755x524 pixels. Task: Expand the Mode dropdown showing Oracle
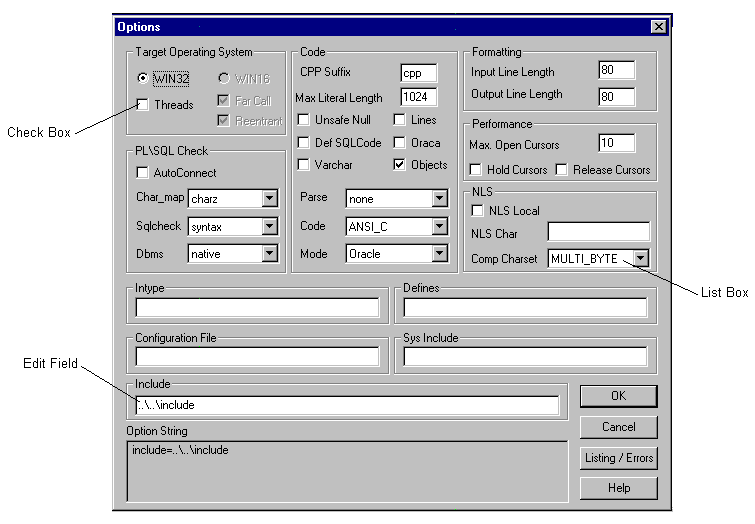[439, 254]
